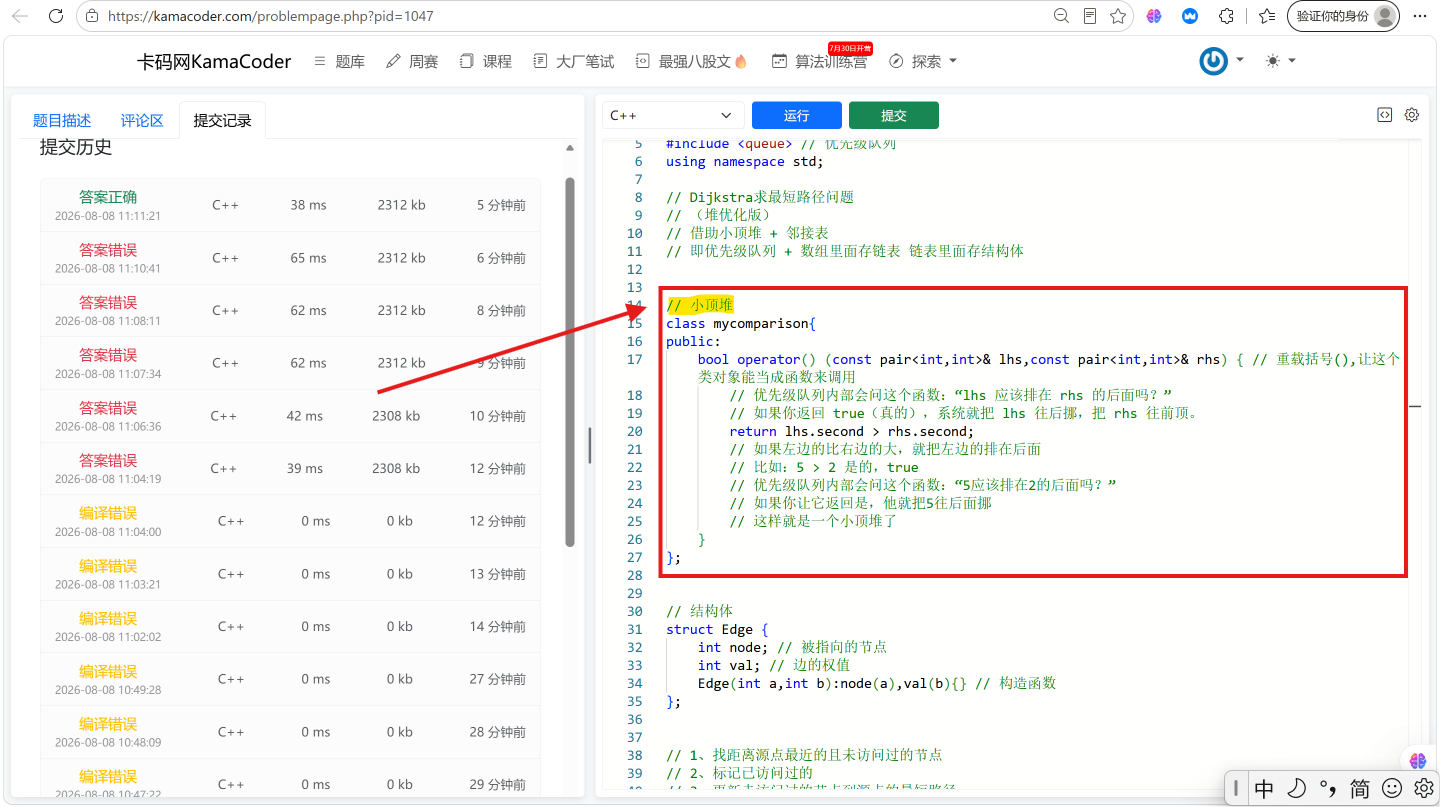
Task: Click the code-brackets icon above the editor
Action: click(x=1384, y=115)
